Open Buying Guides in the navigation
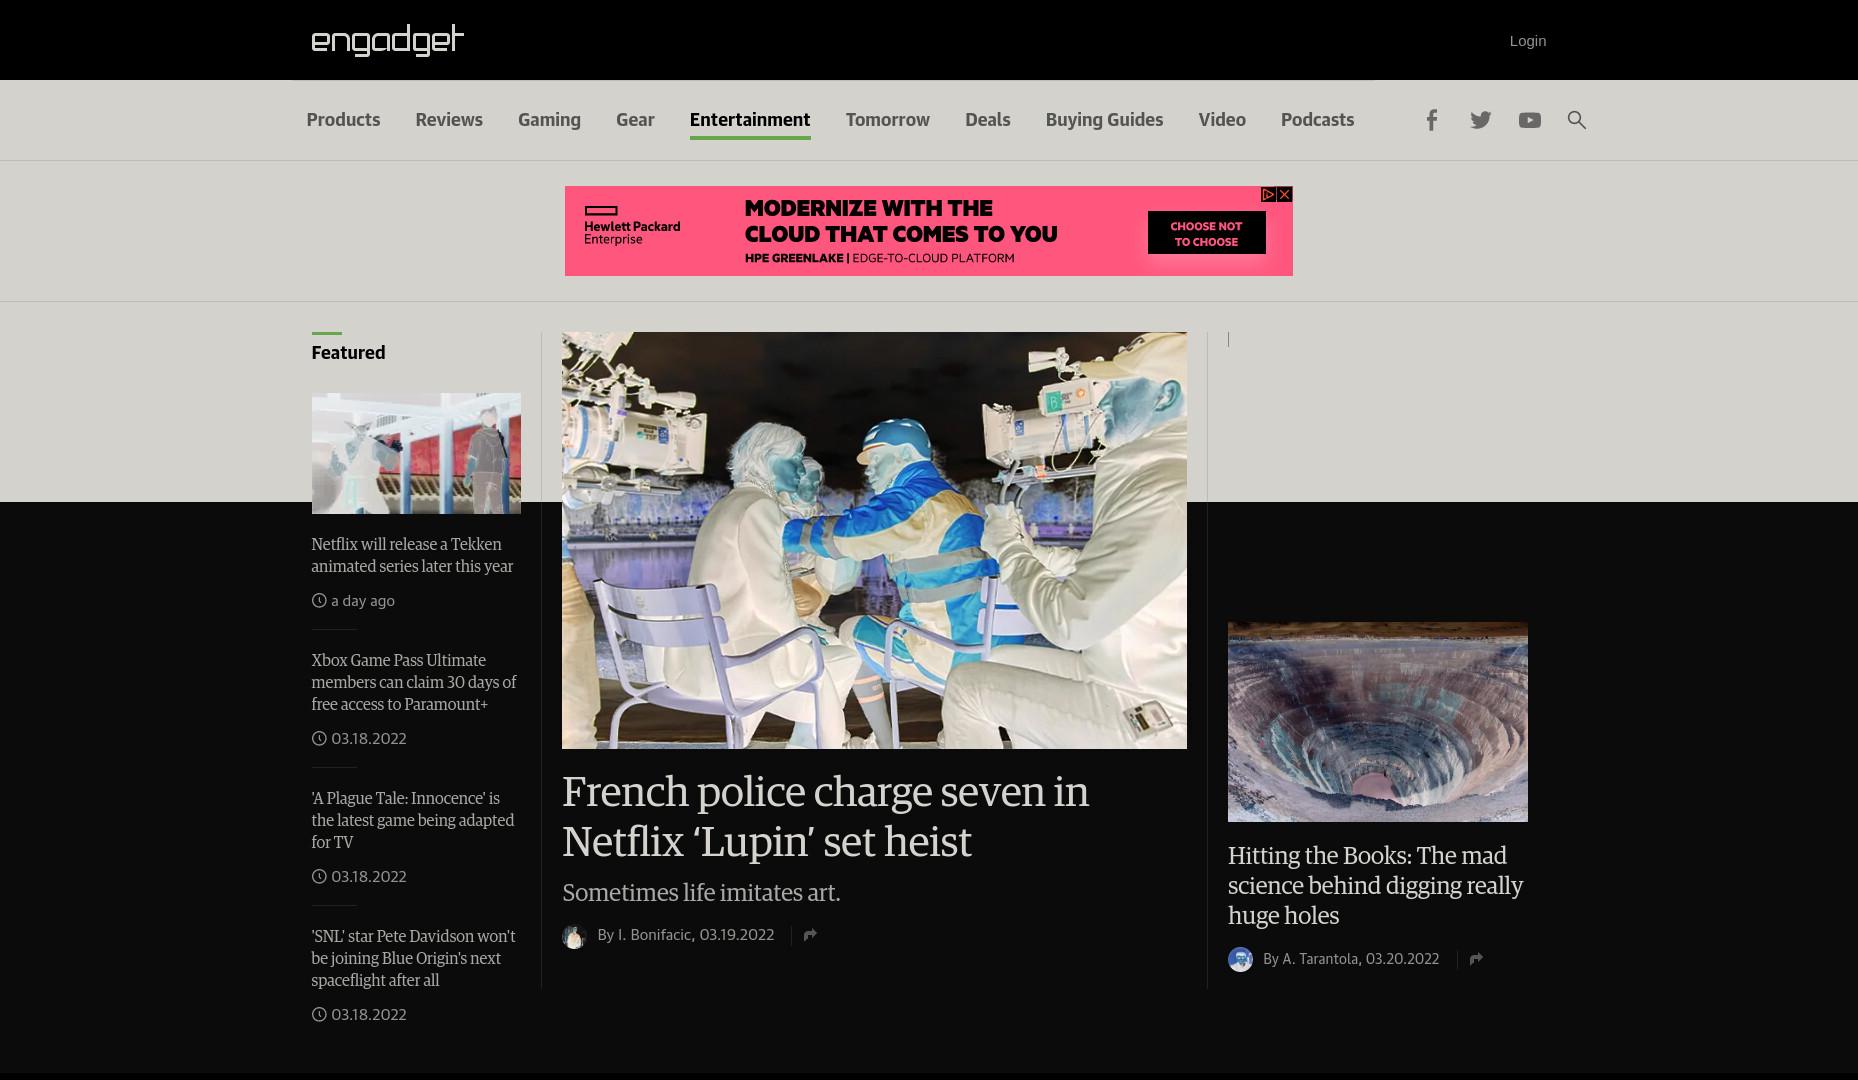 click(1104, 120)
